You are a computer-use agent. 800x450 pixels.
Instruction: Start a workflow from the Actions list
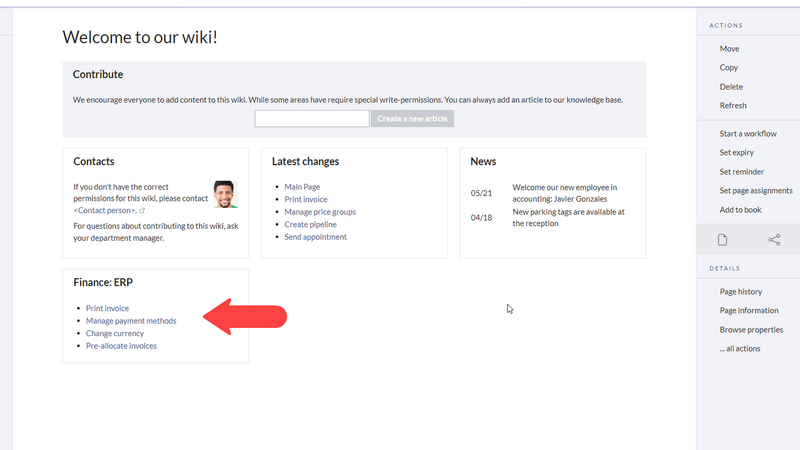coord(748,134)
